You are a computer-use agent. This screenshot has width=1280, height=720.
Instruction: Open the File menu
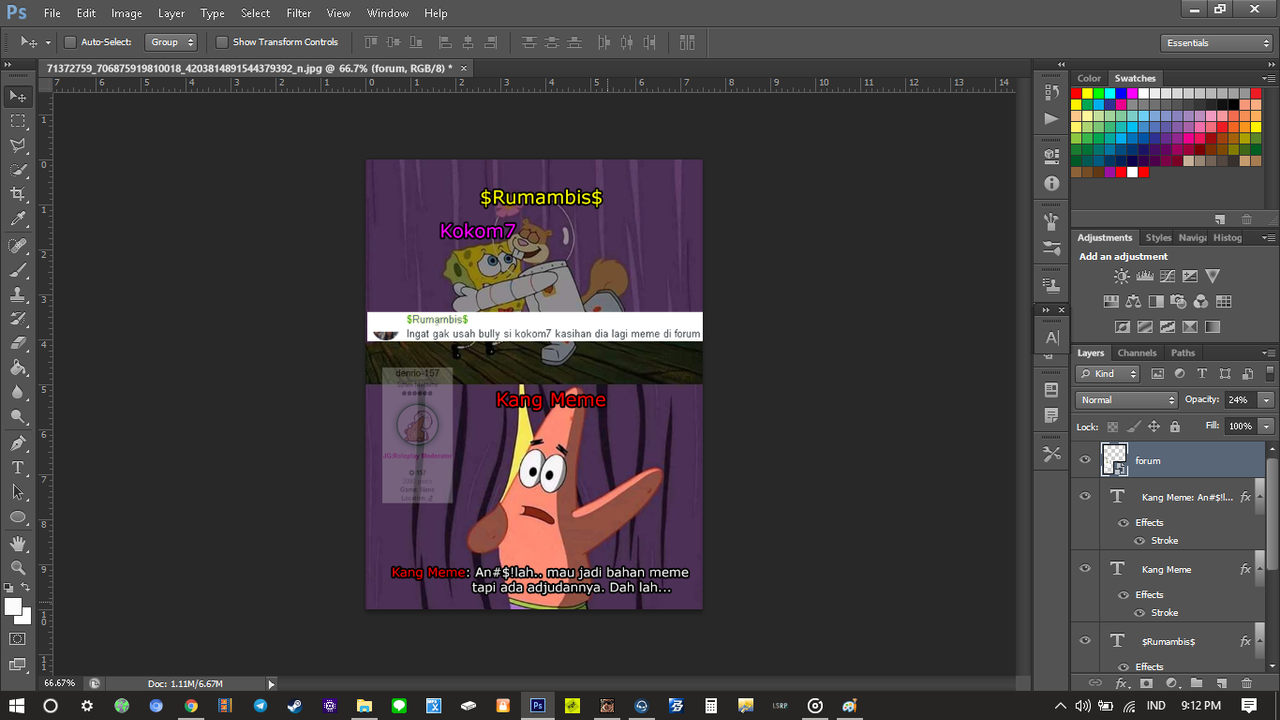(x=52, y=13)
